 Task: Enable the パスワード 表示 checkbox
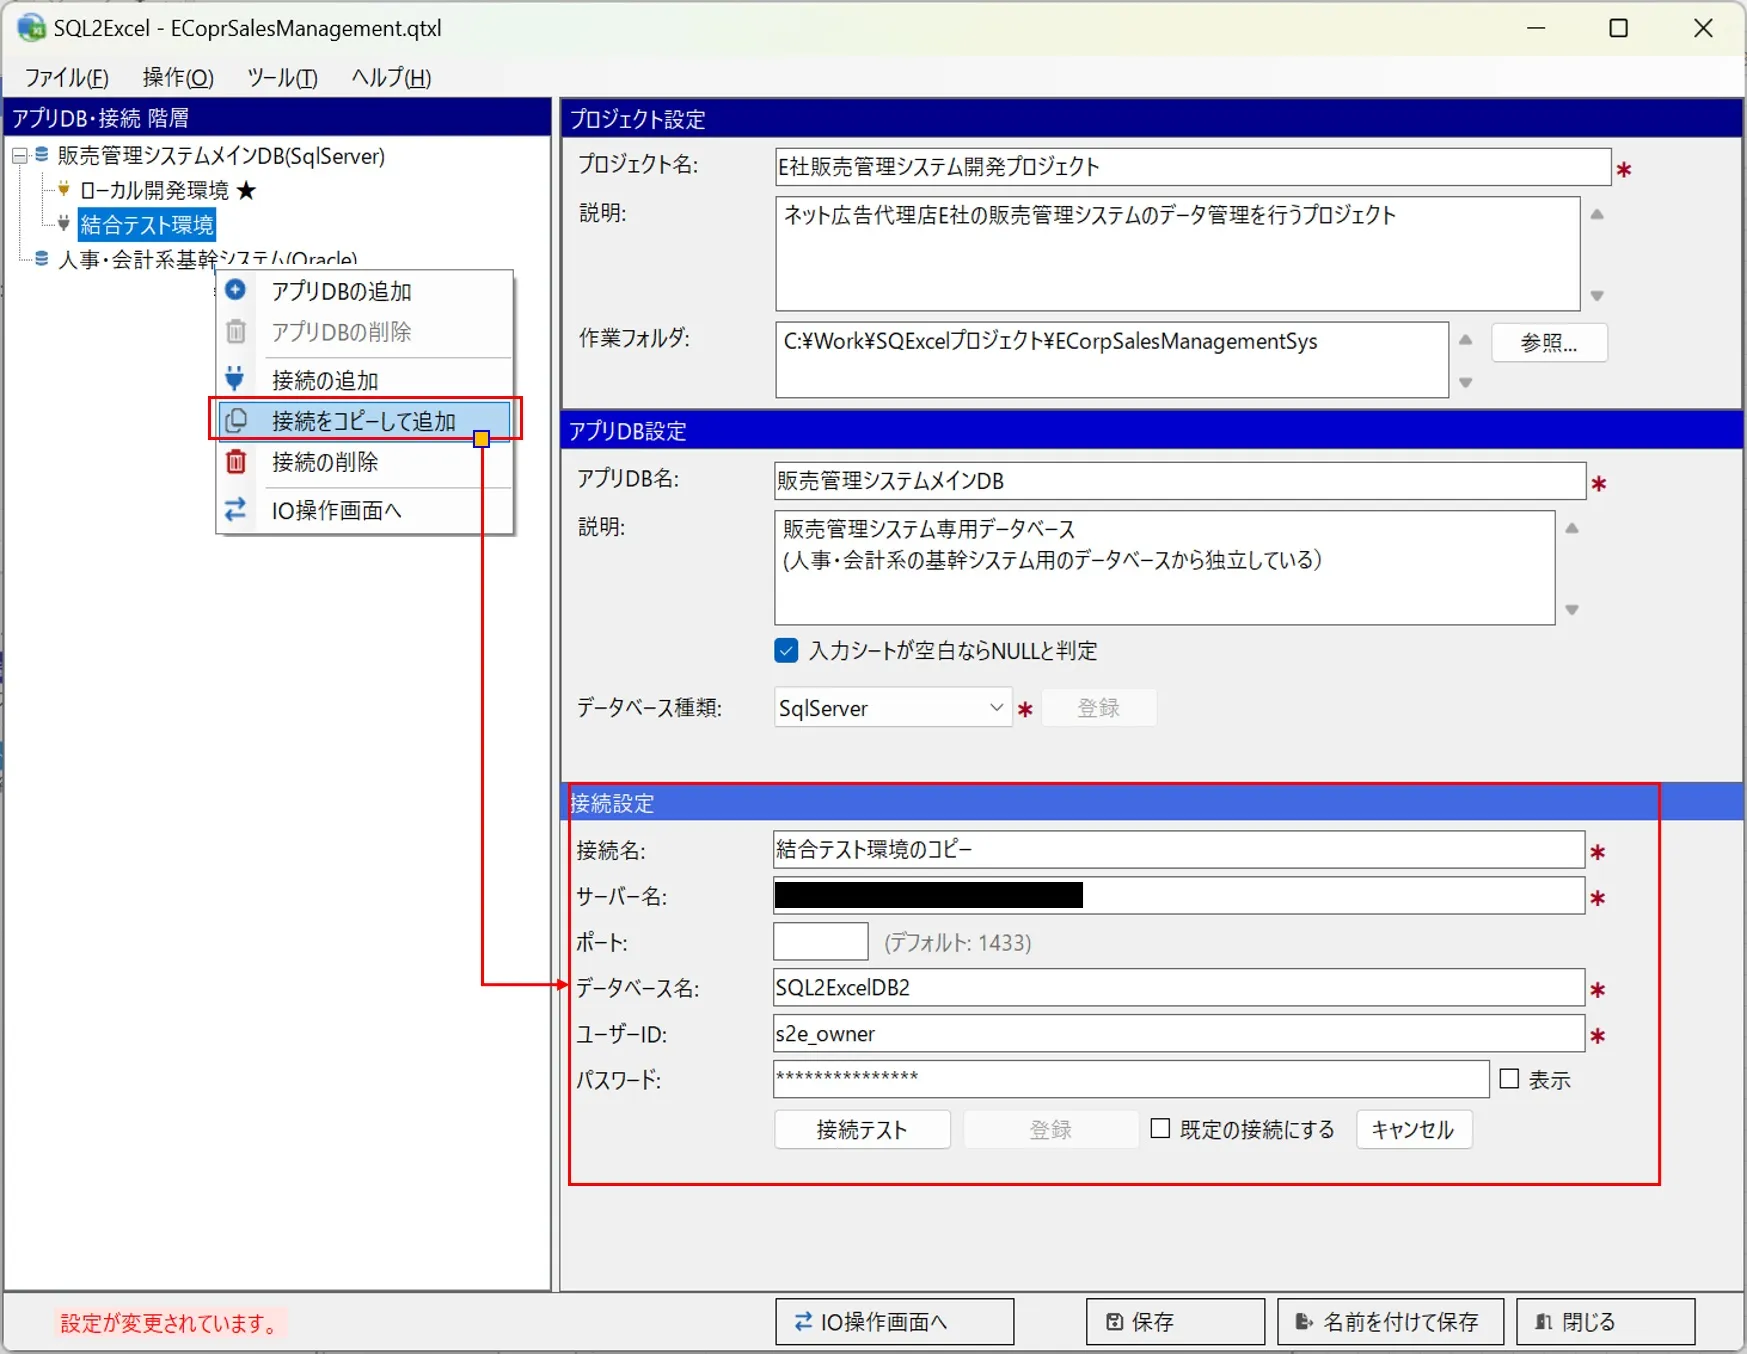point(1510,1079)
